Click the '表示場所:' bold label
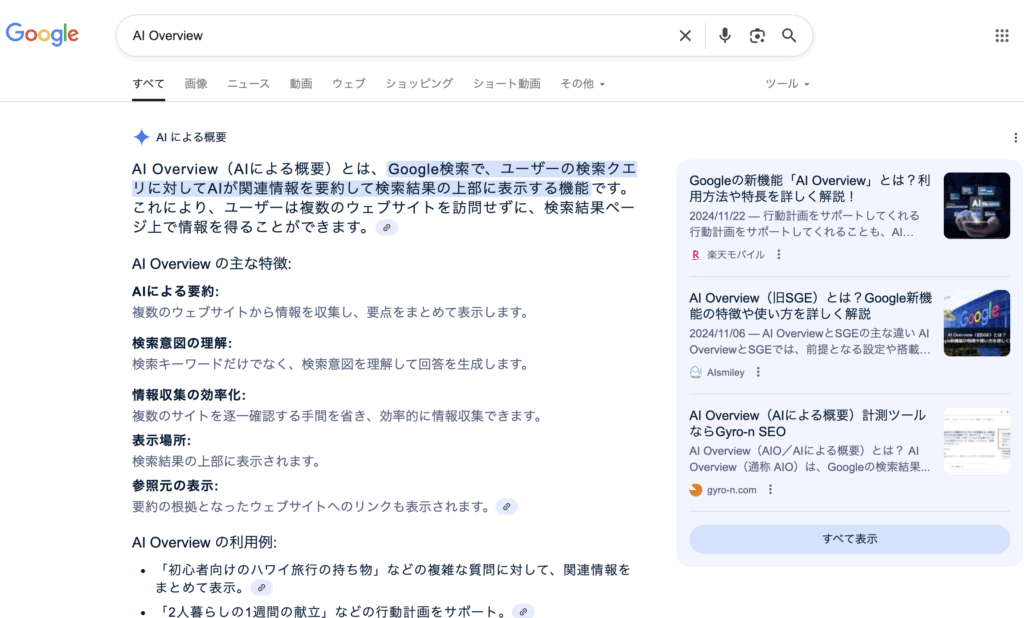This screenshot has height=618, width=1024. 161,440
